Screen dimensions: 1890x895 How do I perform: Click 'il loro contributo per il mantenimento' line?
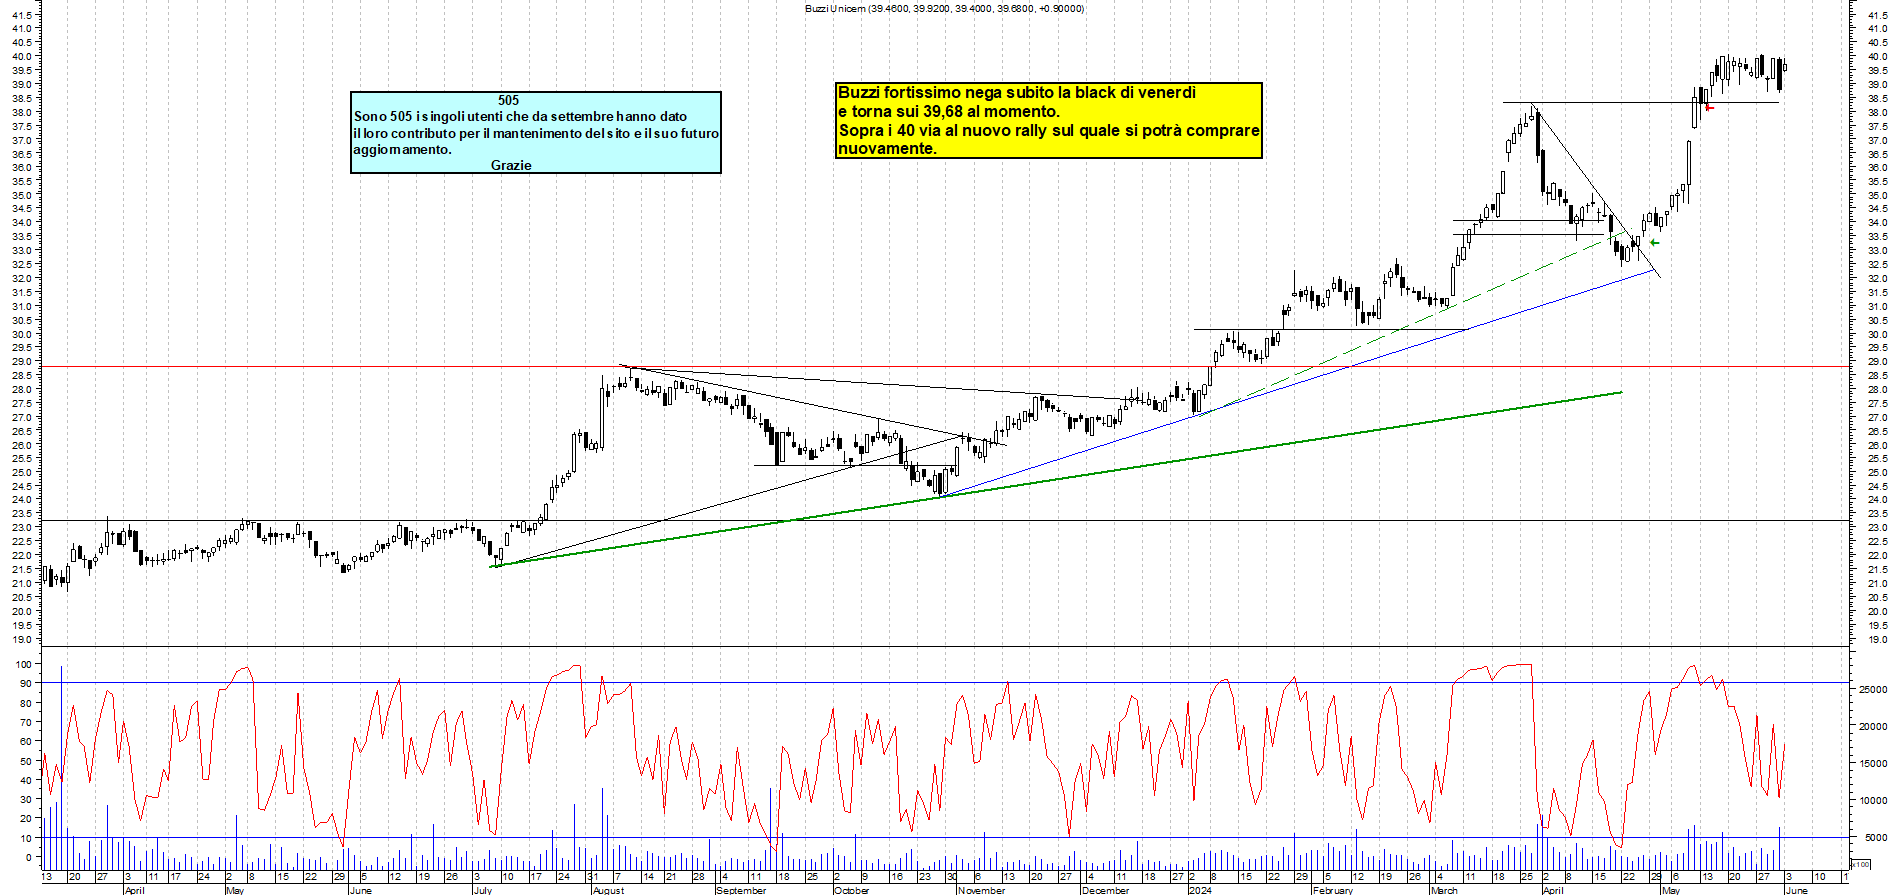[x=536, y=133]
